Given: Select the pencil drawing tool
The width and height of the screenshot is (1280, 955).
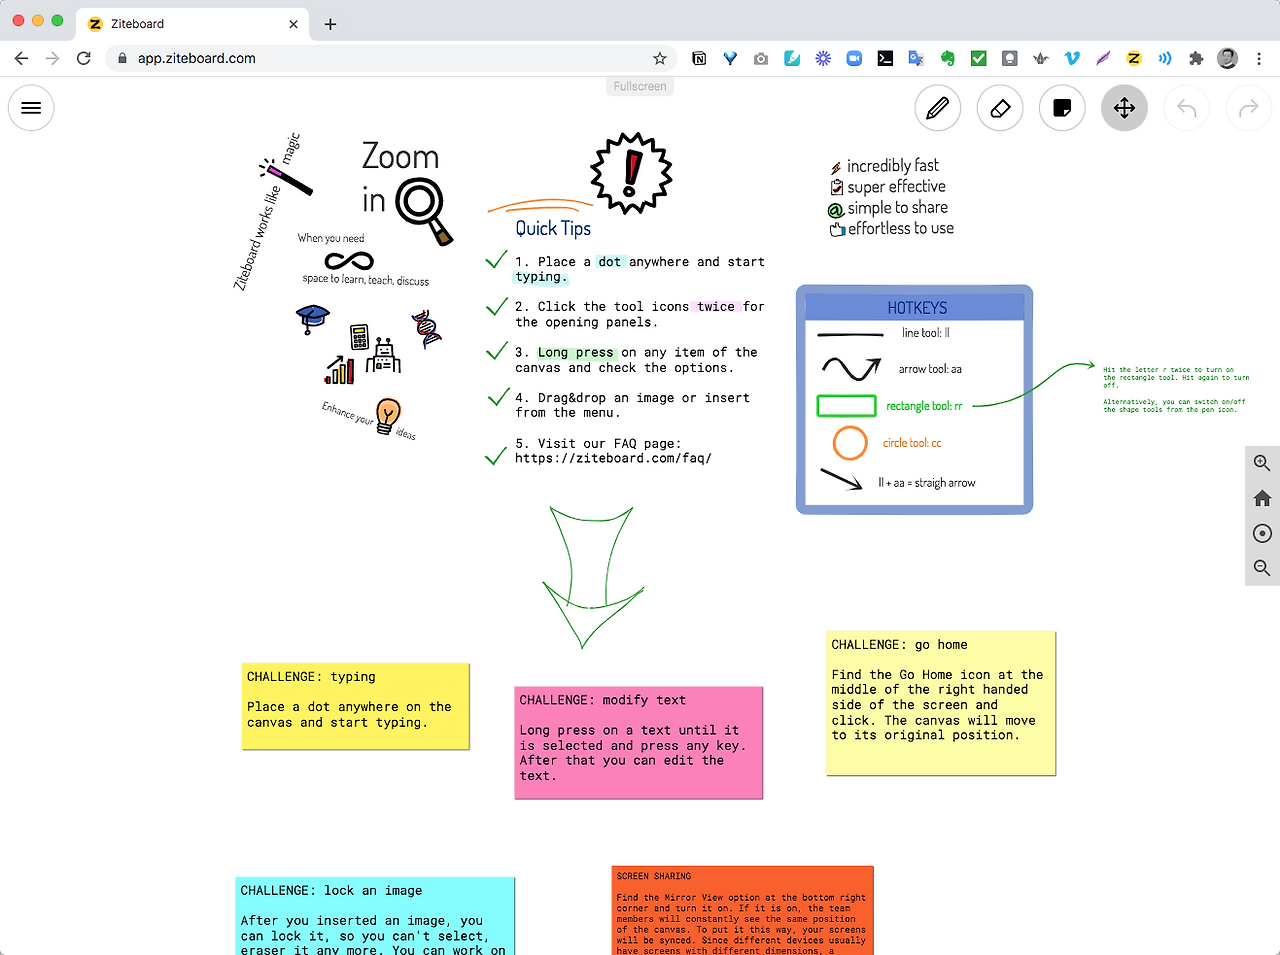Looking at the screenshot, I should [938, 108].
